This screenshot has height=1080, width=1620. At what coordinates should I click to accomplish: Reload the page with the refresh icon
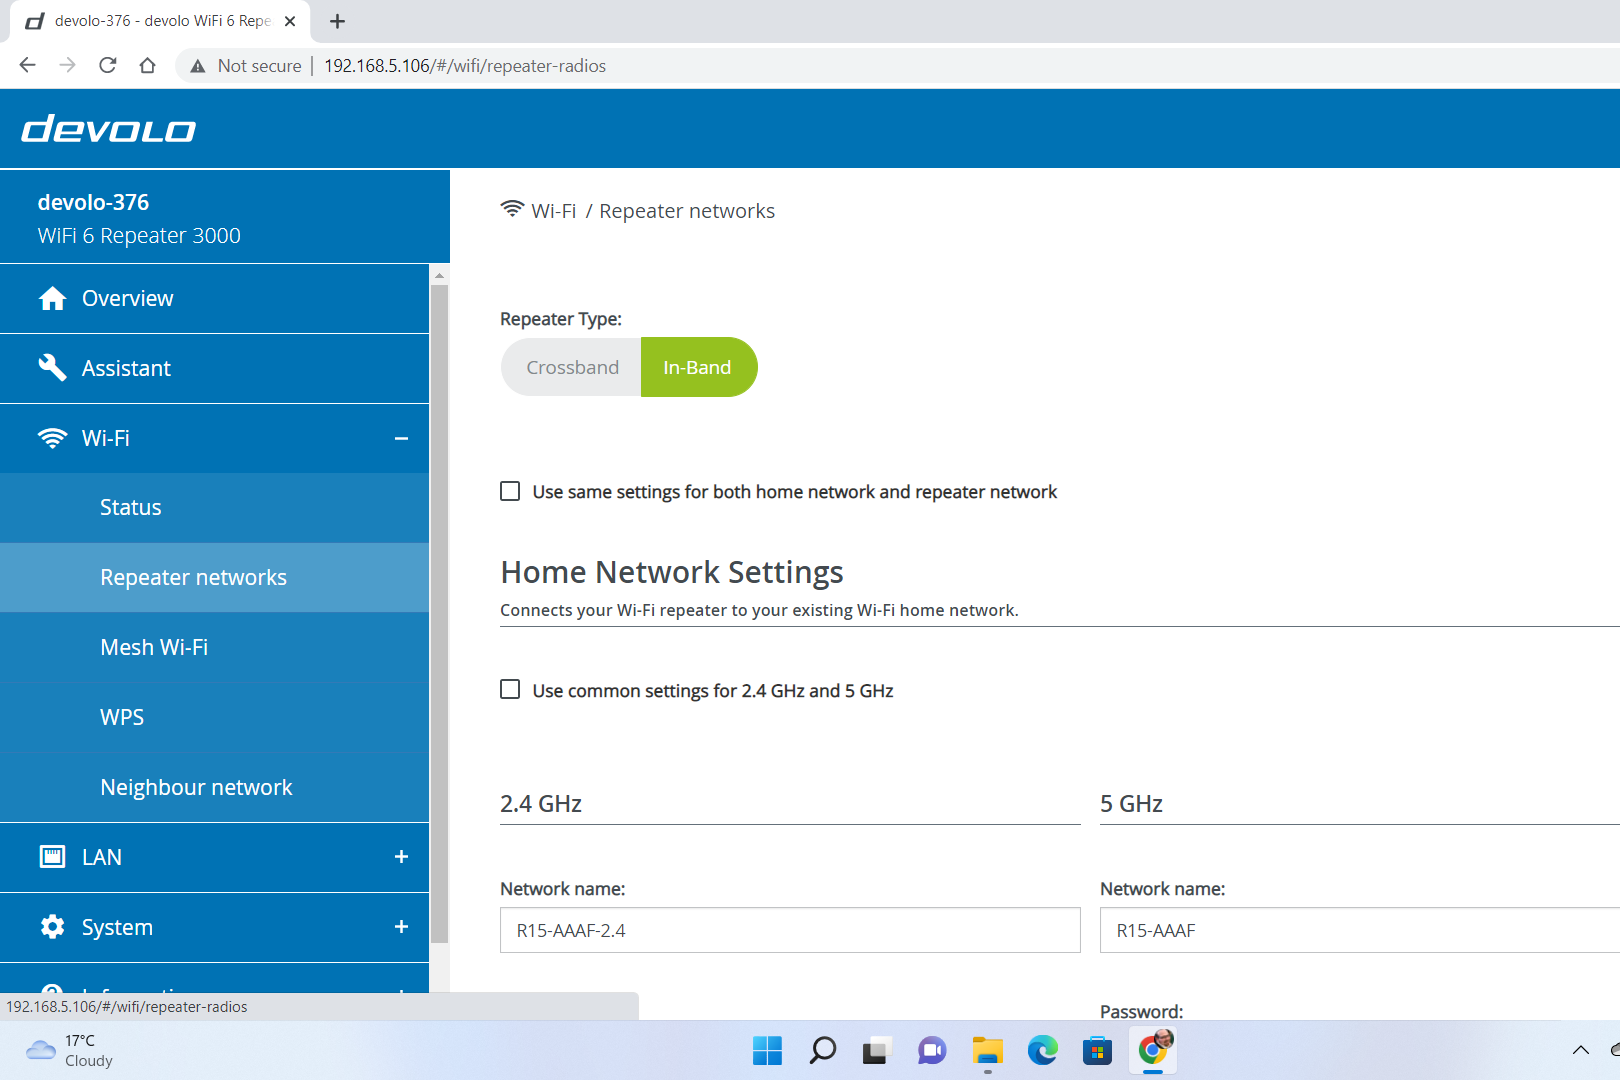(107, 65)
